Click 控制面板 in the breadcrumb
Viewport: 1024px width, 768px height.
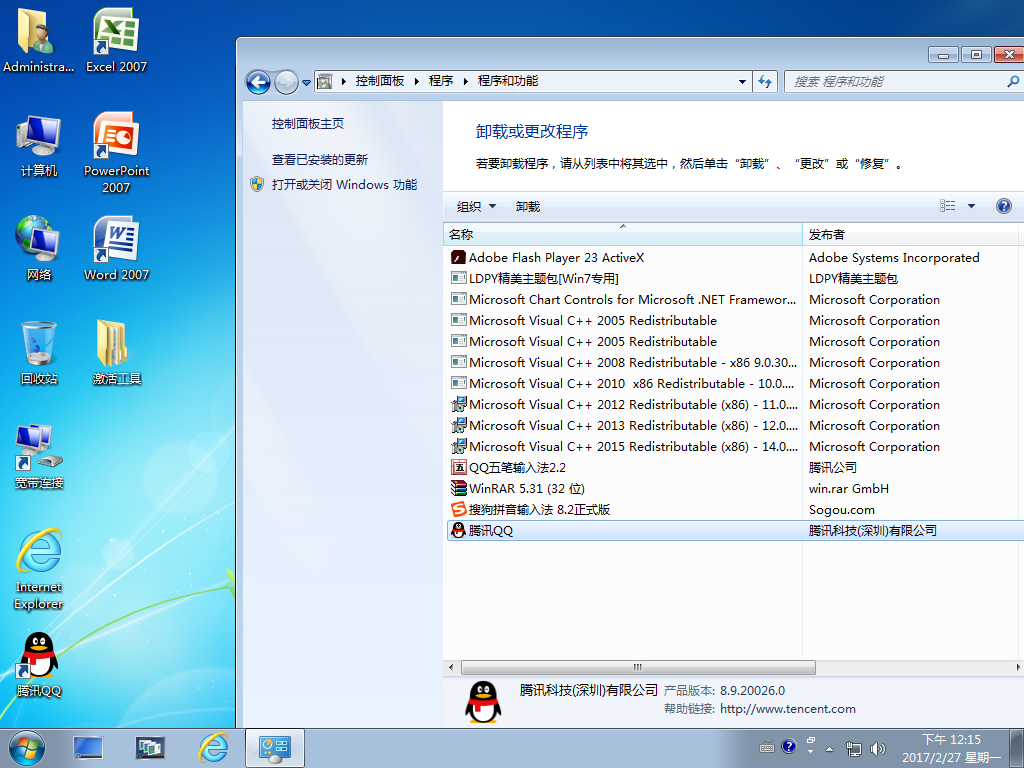click(379, 81)
